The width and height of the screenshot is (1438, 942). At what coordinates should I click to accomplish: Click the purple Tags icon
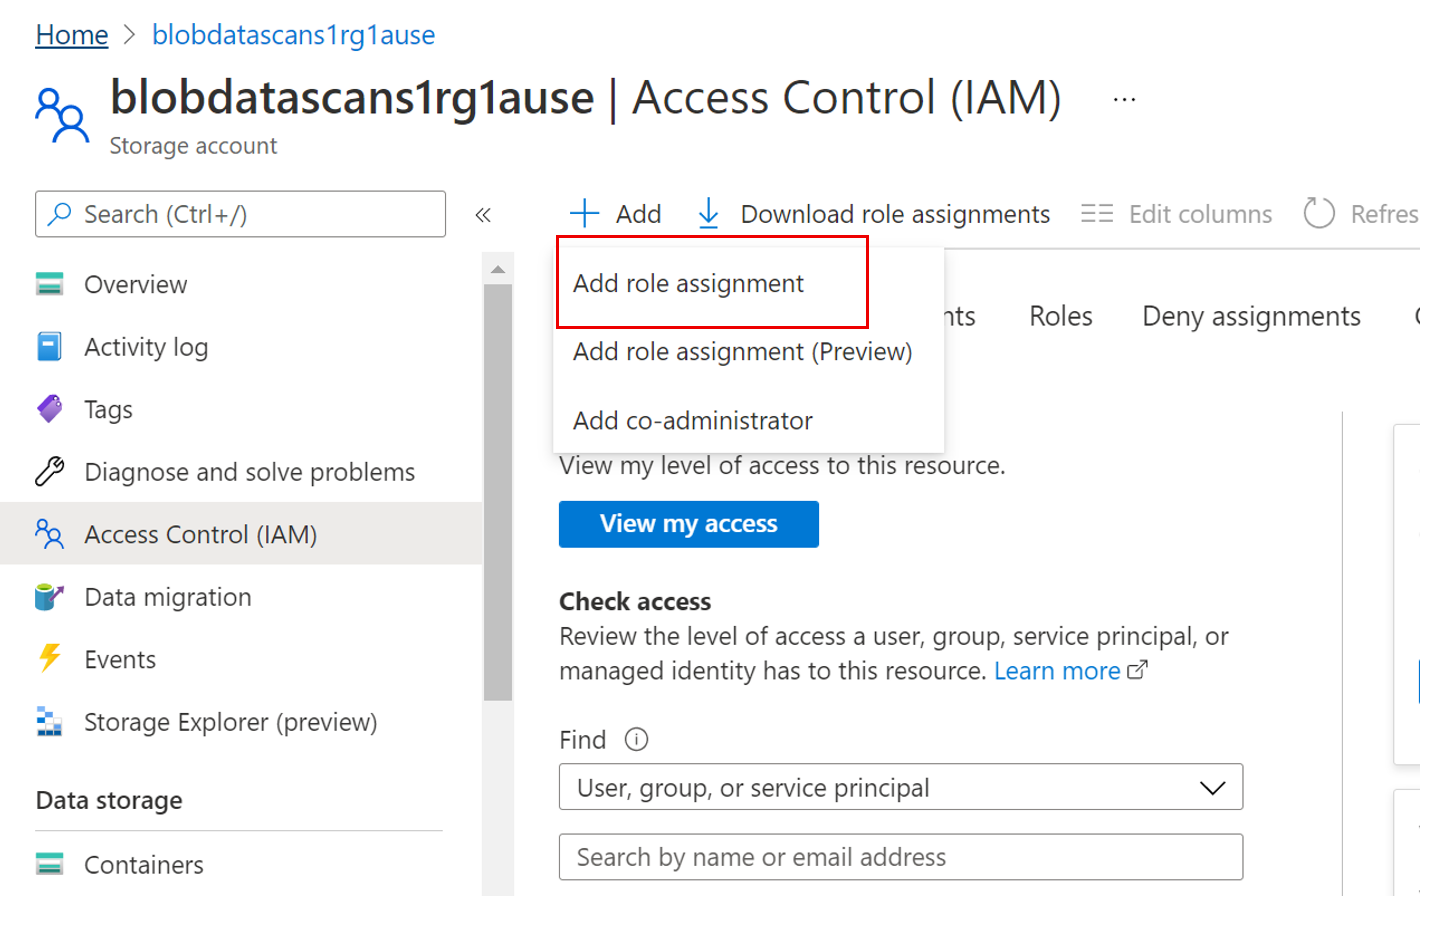point(50,409)
